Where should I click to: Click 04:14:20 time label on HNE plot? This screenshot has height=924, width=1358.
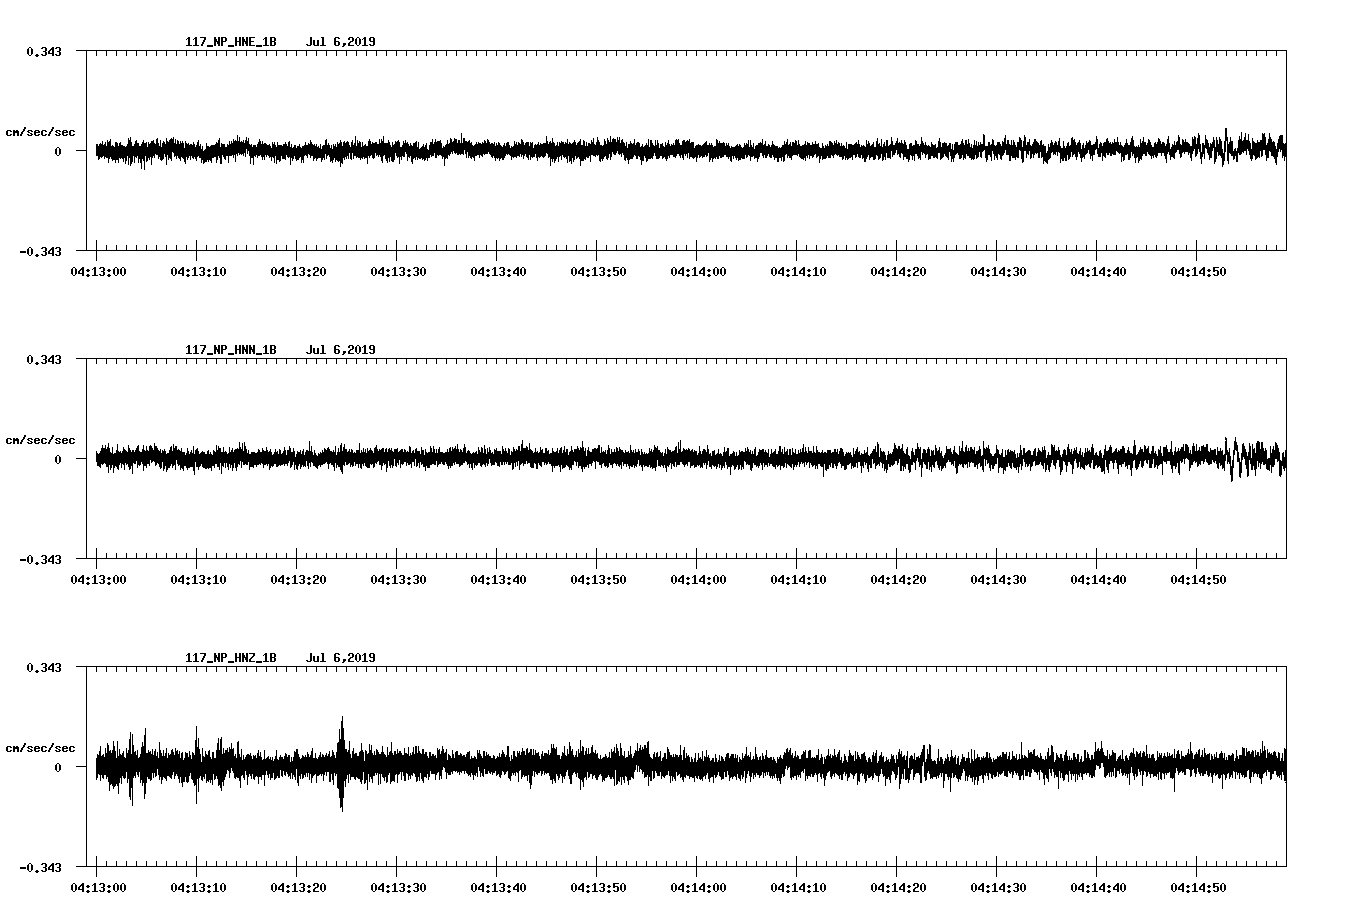click(x=897, y=271)
